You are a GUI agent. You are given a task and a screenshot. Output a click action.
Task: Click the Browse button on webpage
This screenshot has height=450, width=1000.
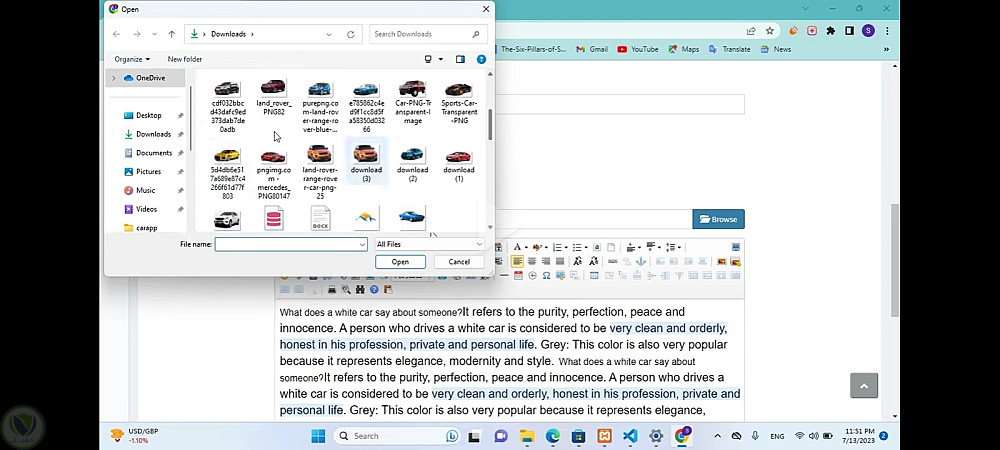click(x=718, y=219)
